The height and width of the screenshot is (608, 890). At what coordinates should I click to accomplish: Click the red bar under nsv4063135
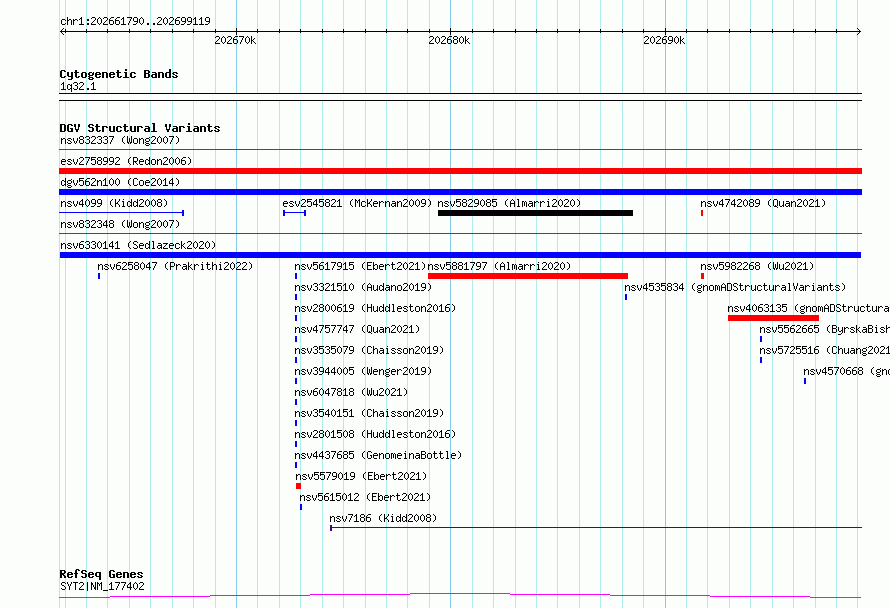tap(773, 318)
